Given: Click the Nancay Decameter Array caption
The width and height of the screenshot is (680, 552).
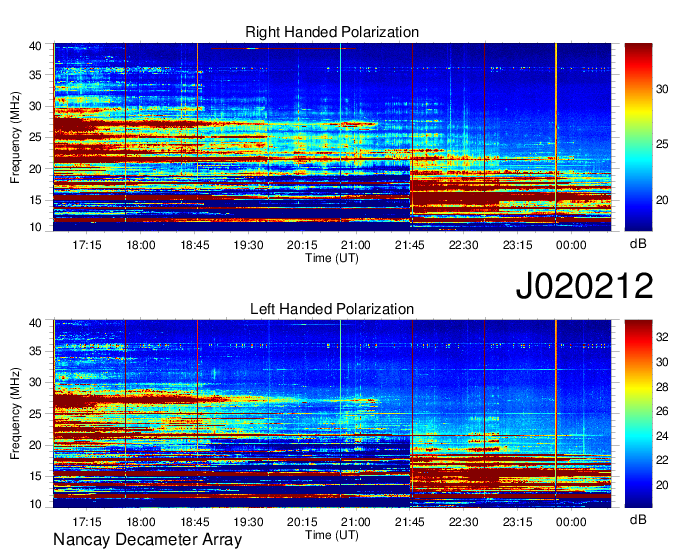Looking at the screenshot, I should point(147,539).
